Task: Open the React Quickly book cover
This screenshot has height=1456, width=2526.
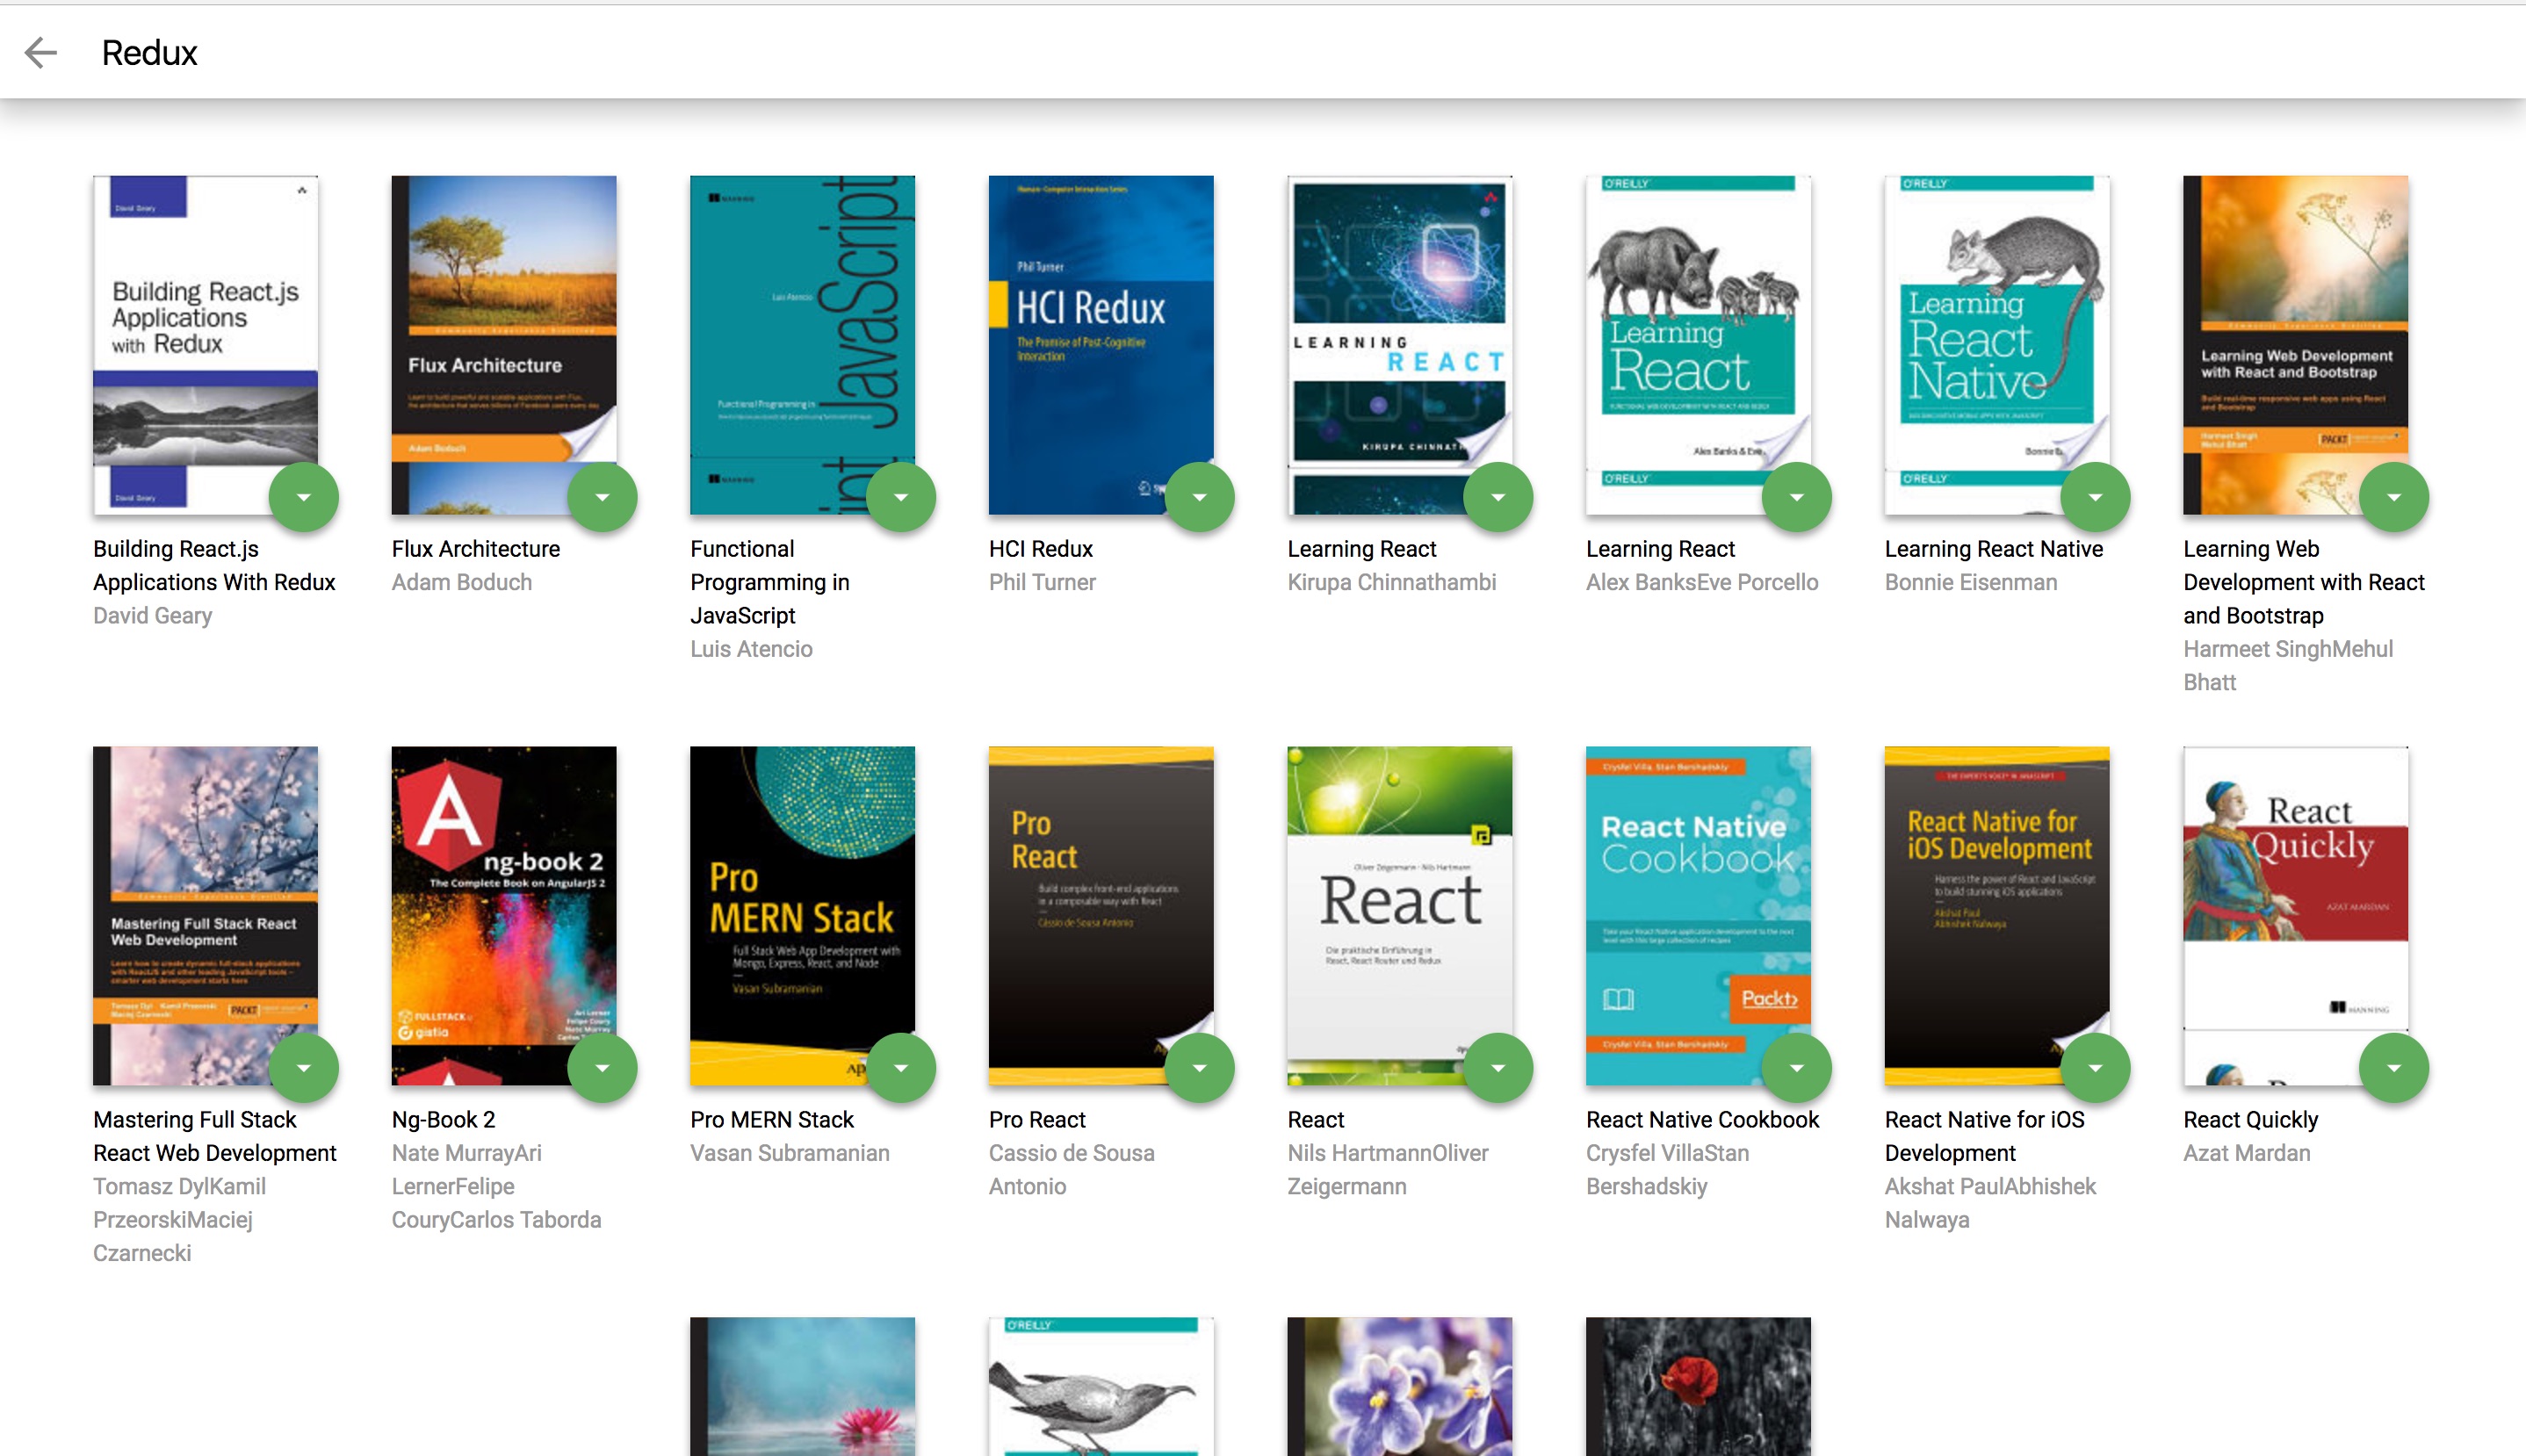Action: click(x=2296, y=916)
